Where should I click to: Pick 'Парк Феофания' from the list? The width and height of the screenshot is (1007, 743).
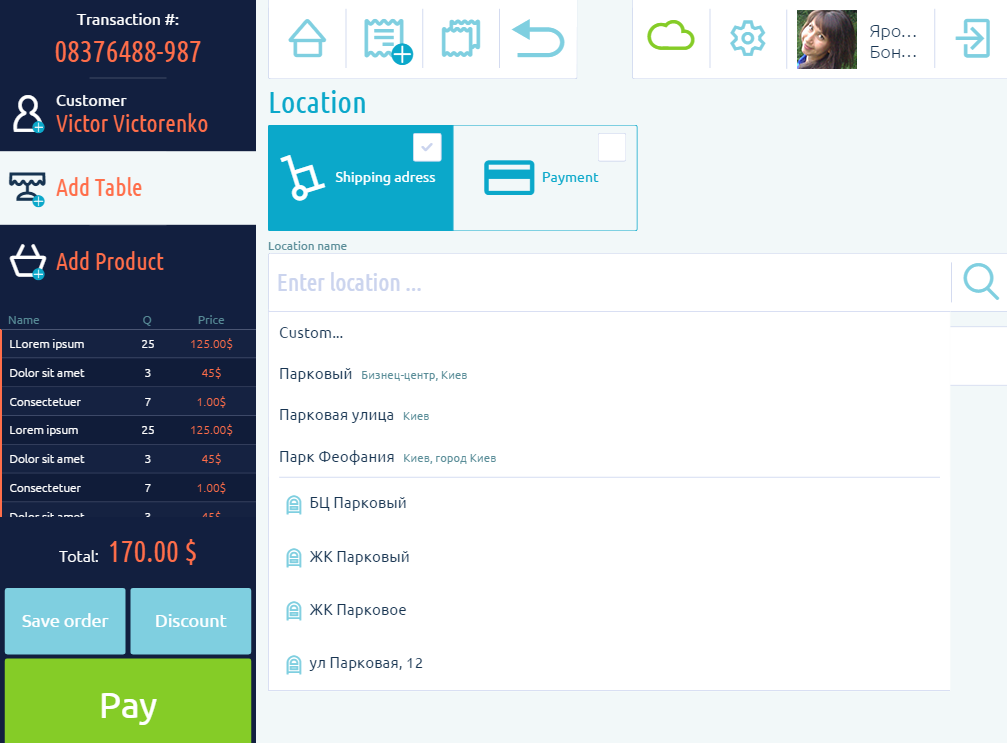point(337,457)
